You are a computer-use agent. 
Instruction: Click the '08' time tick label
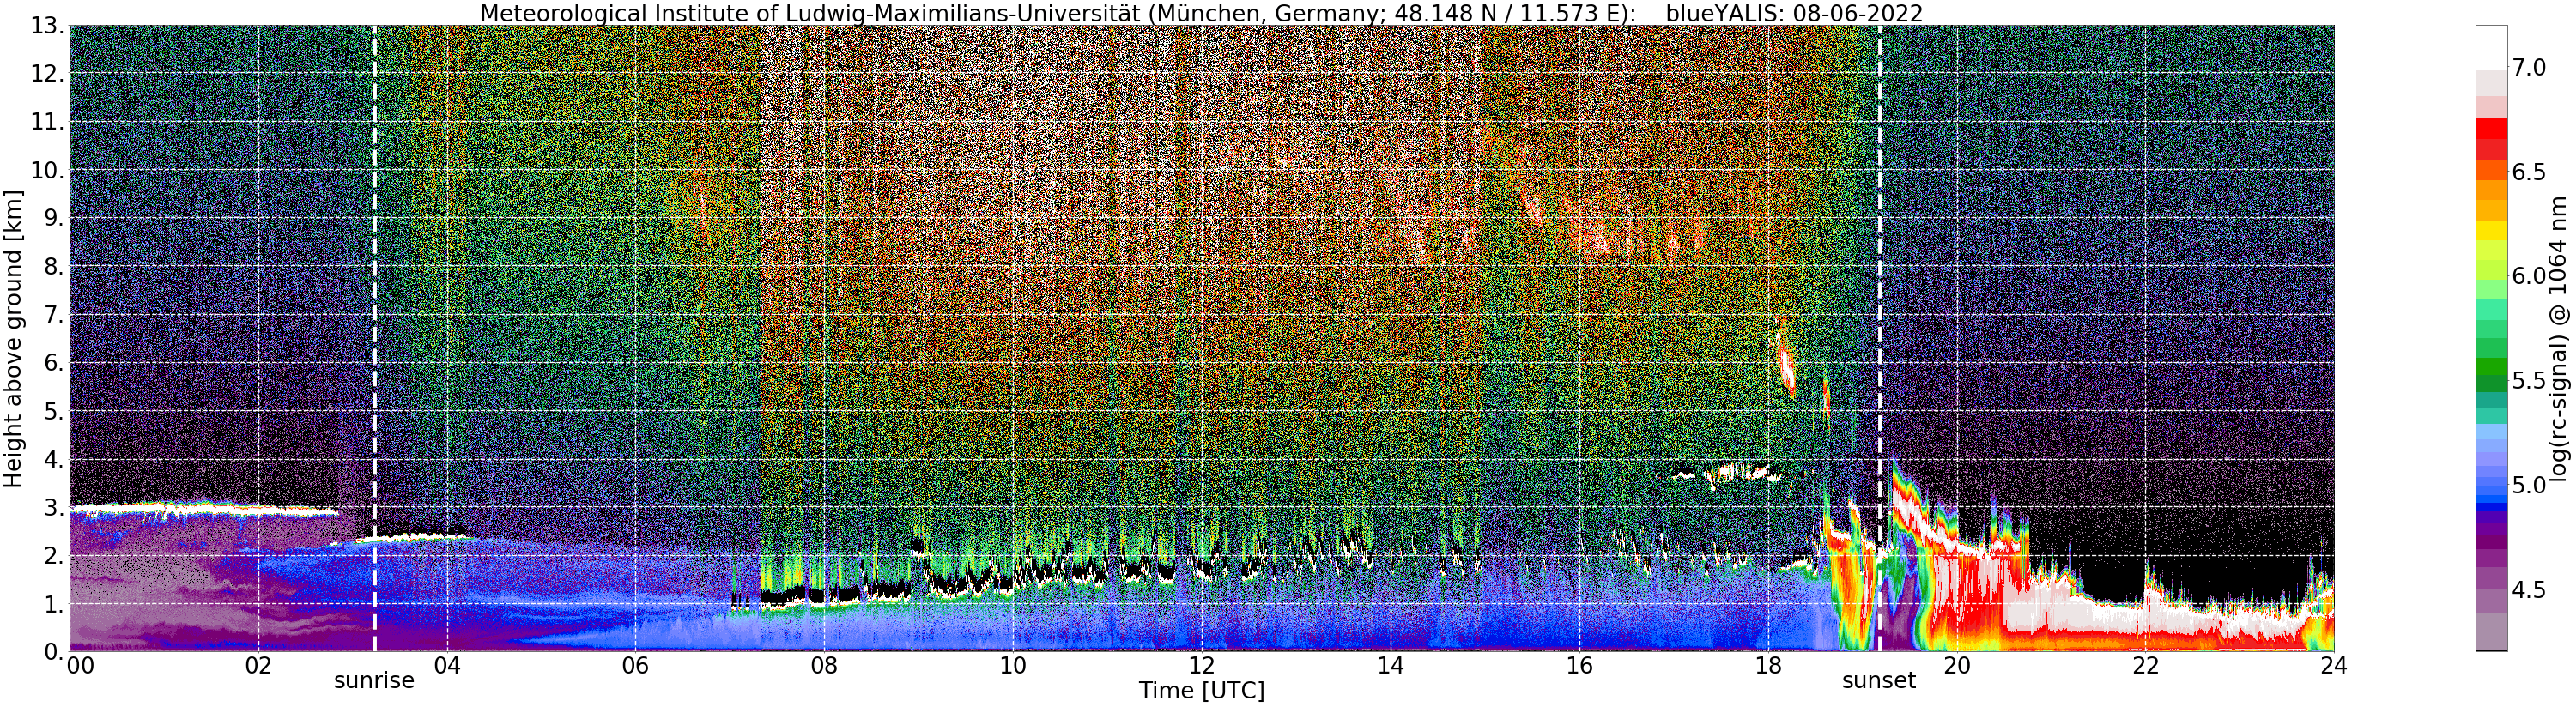point(824,666)
